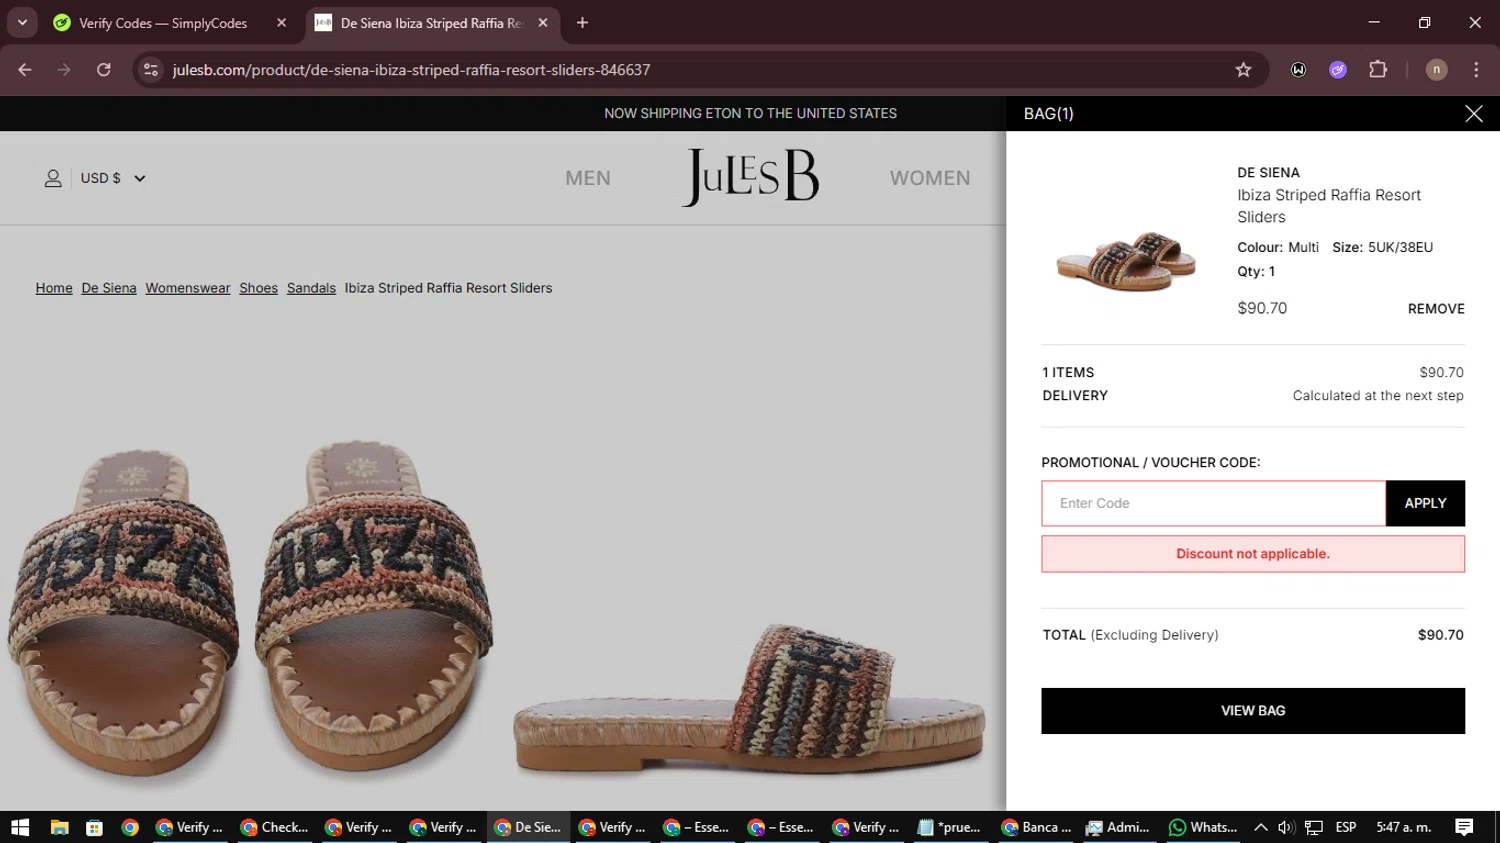This screenshot has height=843, width=1500.
Task: Open the Chrome profile avatar
Action: (1436, 70)
